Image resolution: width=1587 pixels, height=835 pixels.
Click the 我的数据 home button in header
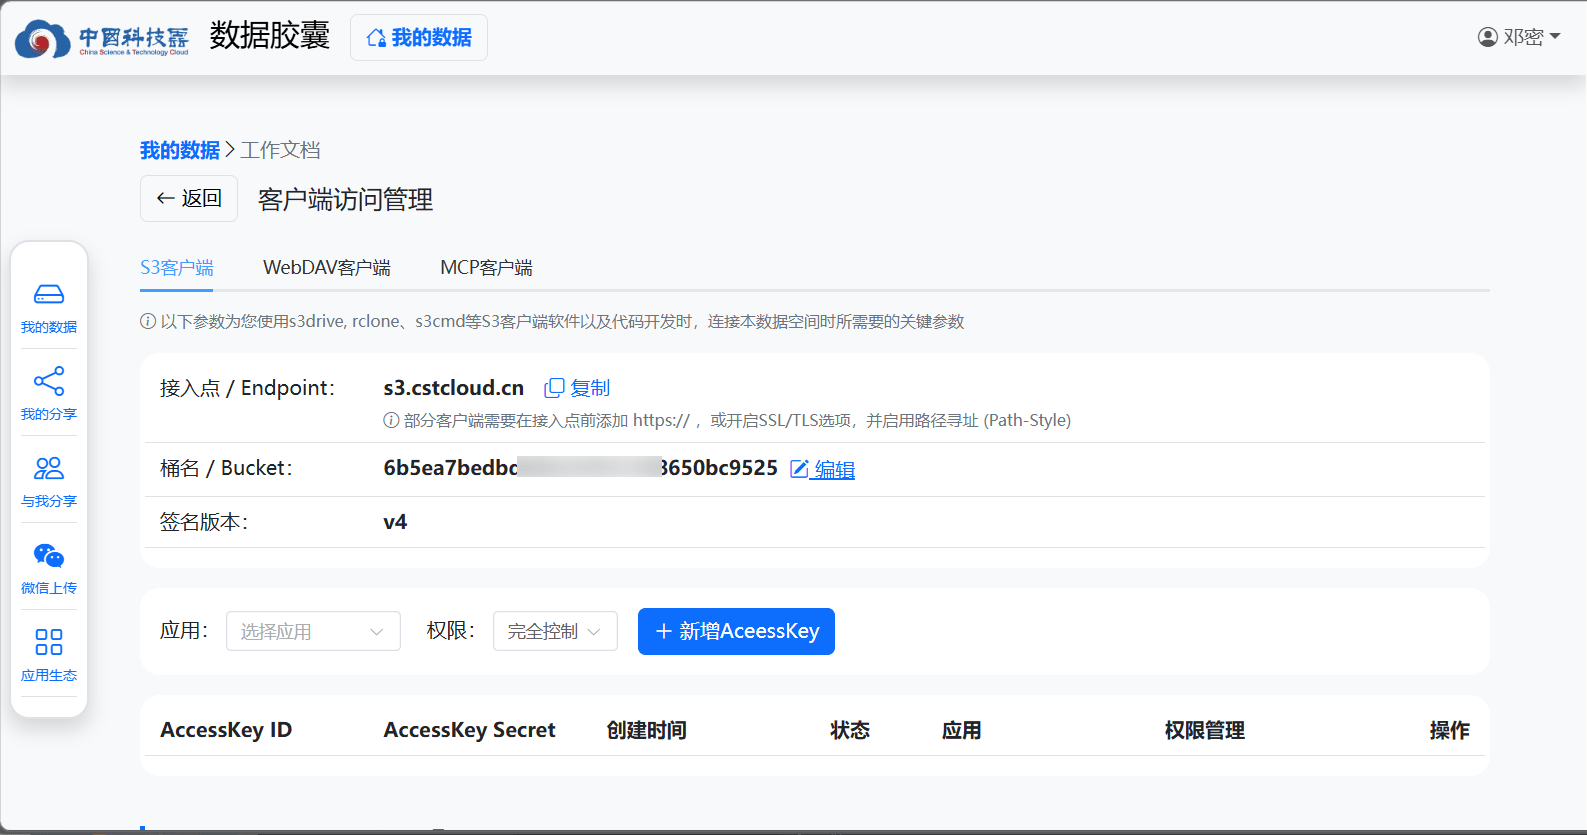pyautogui.click(x=419, y=37)
